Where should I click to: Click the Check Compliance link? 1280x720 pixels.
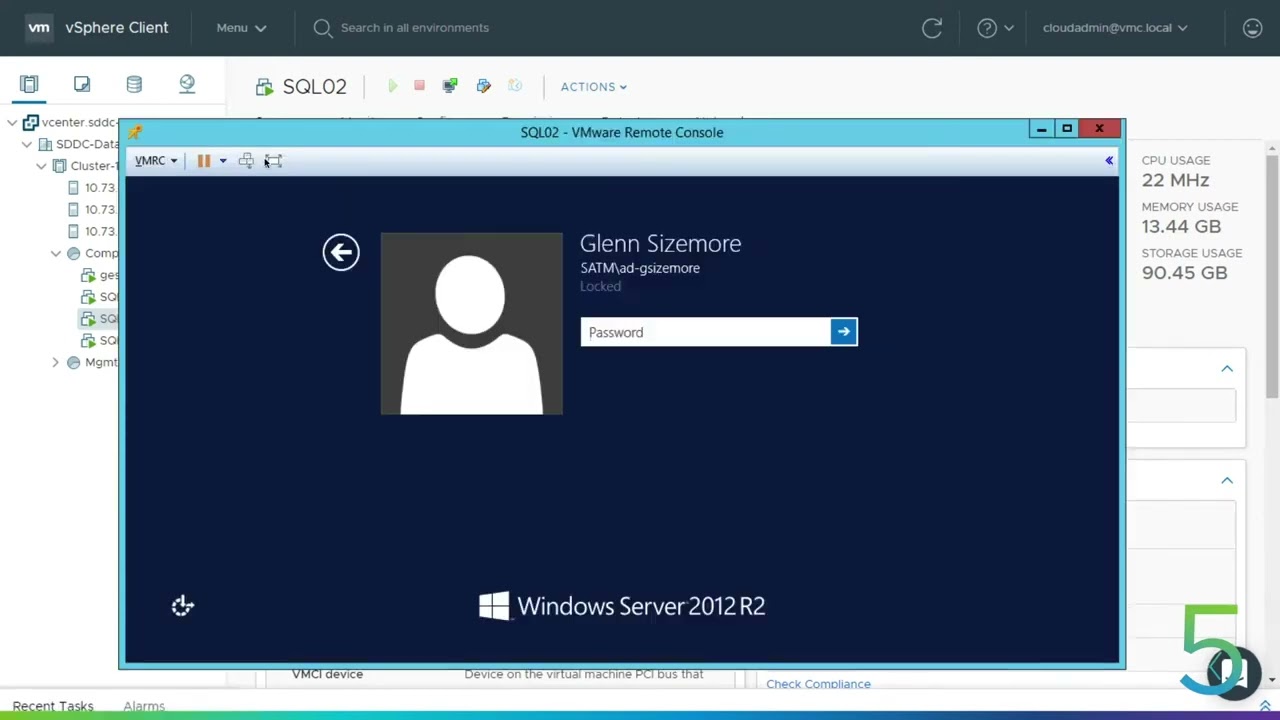coord(818,684)
